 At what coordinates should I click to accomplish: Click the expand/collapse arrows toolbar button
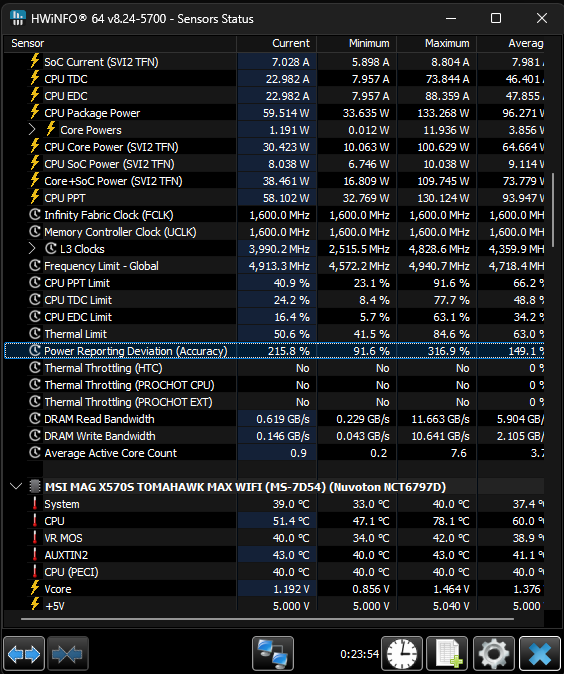[x=24, y=654]
